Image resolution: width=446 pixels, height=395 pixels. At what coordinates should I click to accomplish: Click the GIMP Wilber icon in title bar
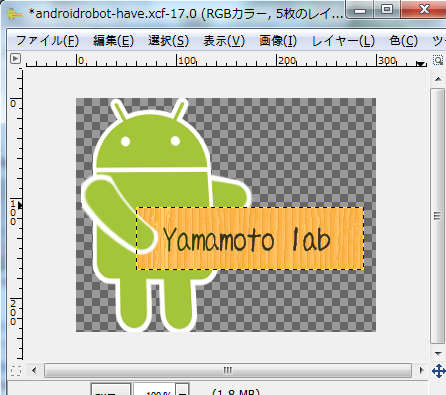pos(15,14)
